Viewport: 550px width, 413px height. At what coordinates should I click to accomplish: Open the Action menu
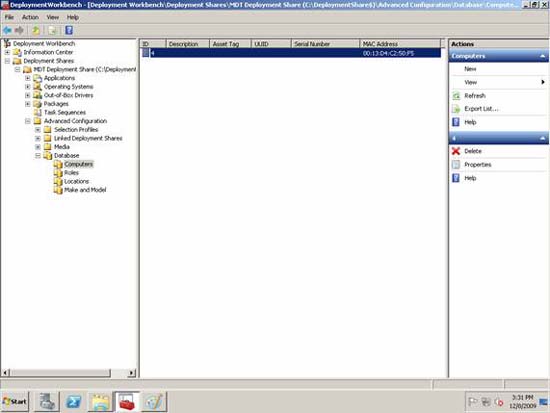tap(30, 17)
